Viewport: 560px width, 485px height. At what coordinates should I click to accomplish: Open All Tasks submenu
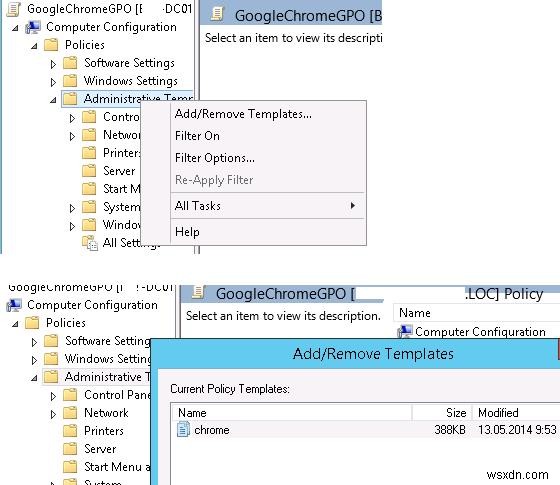point(269,206)
